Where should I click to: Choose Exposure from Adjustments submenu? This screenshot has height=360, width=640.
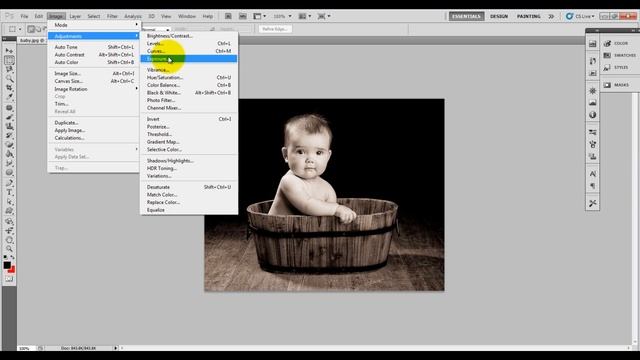tap(189, 59)
